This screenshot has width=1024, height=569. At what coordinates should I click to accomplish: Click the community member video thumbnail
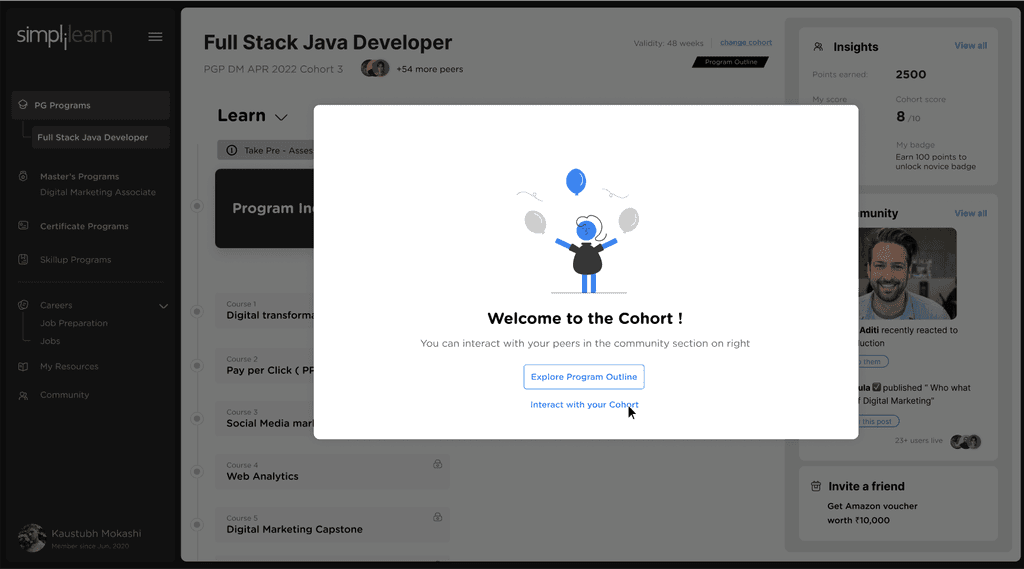coord(907,274)
